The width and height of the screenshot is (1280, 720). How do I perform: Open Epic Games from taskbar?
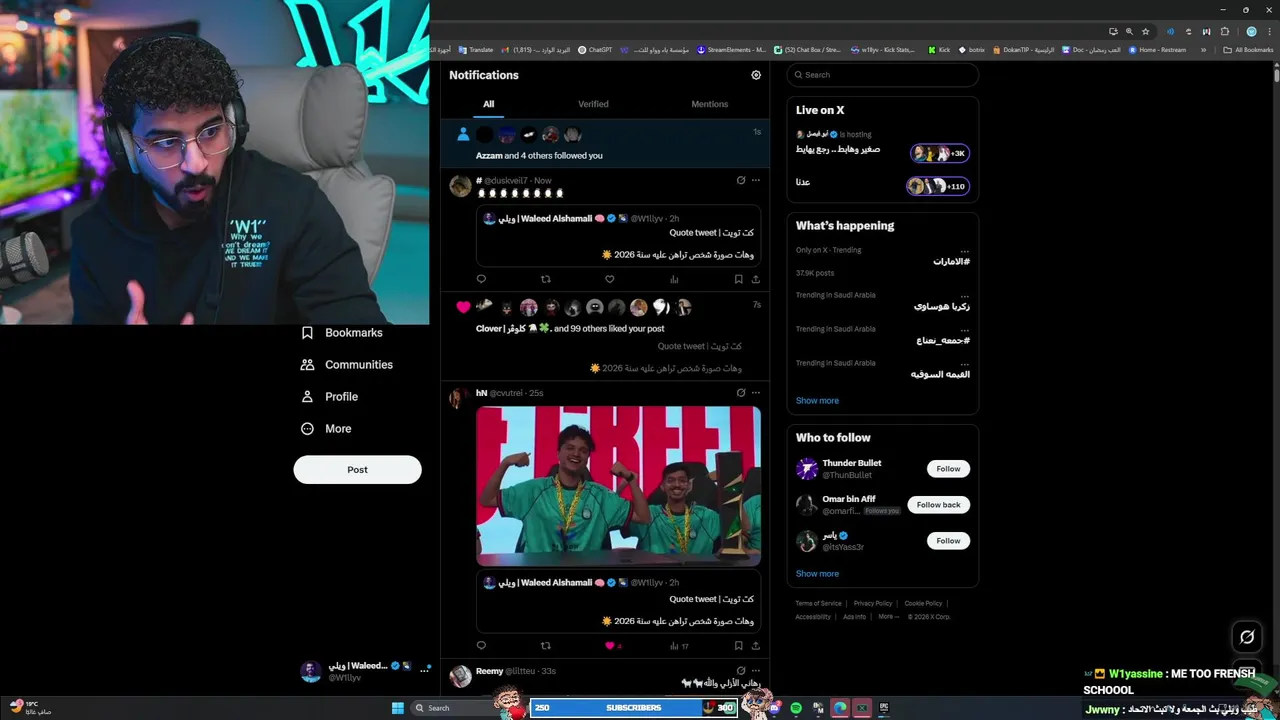pos(884,708)
